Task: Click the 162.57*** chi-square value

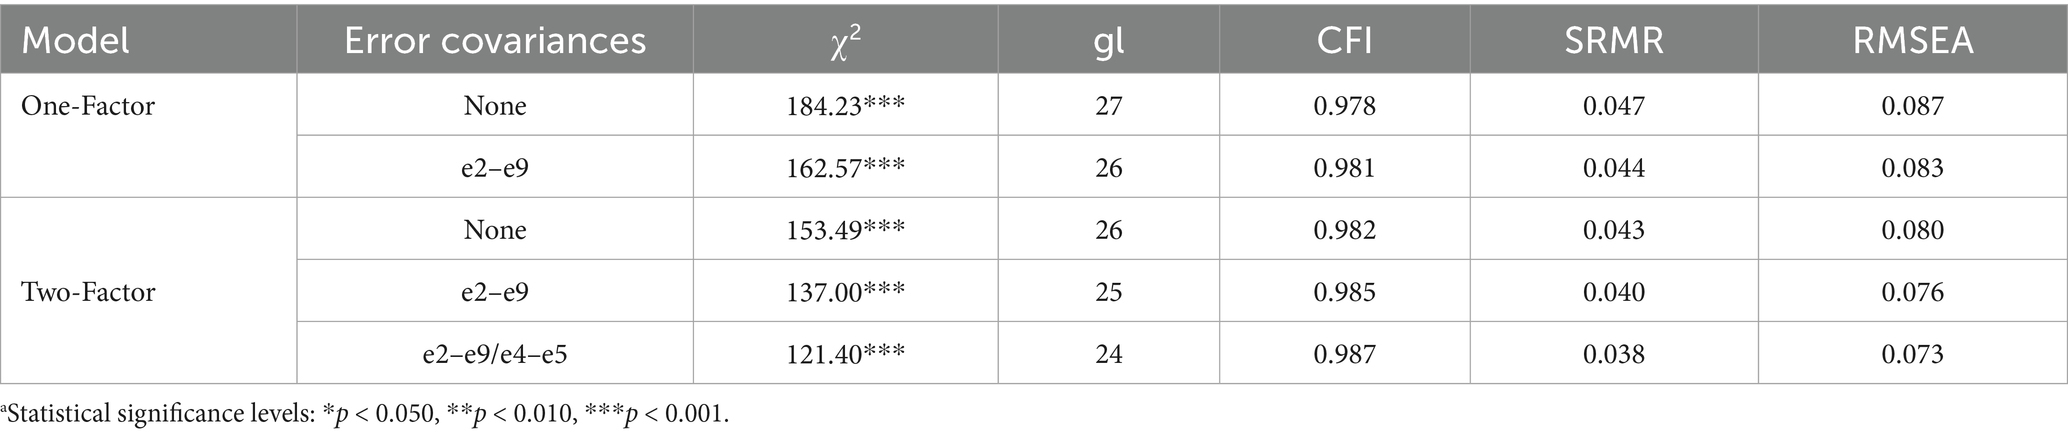Action: pyautogui.click(x=845, y=168)
